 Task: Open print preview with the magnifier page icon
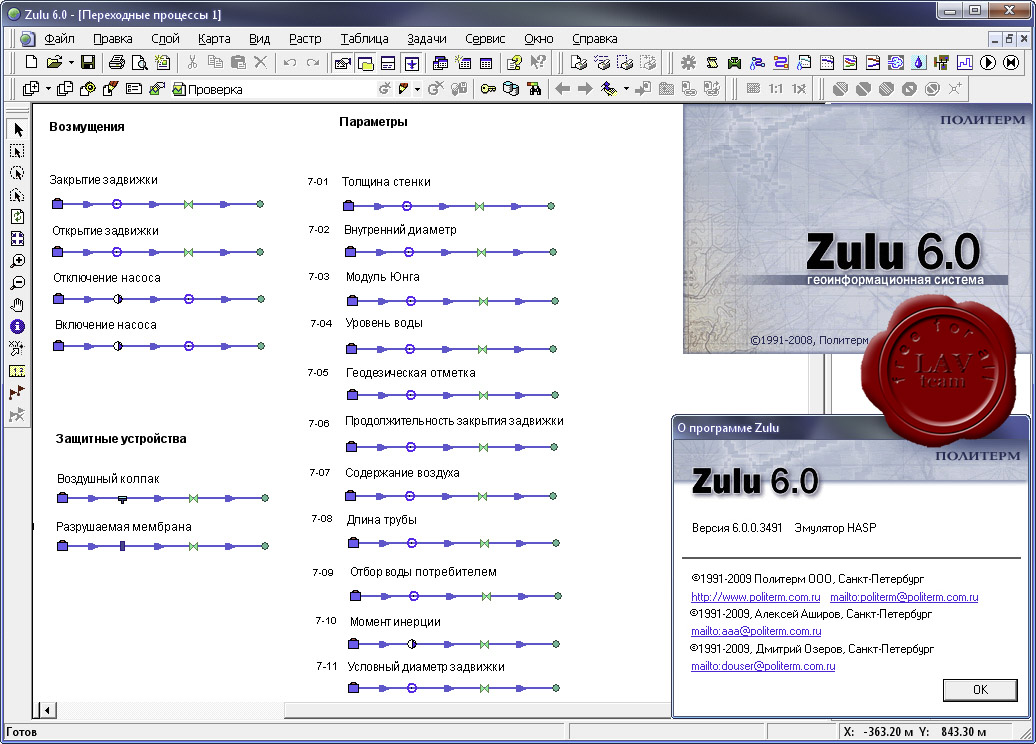(139, 63)
